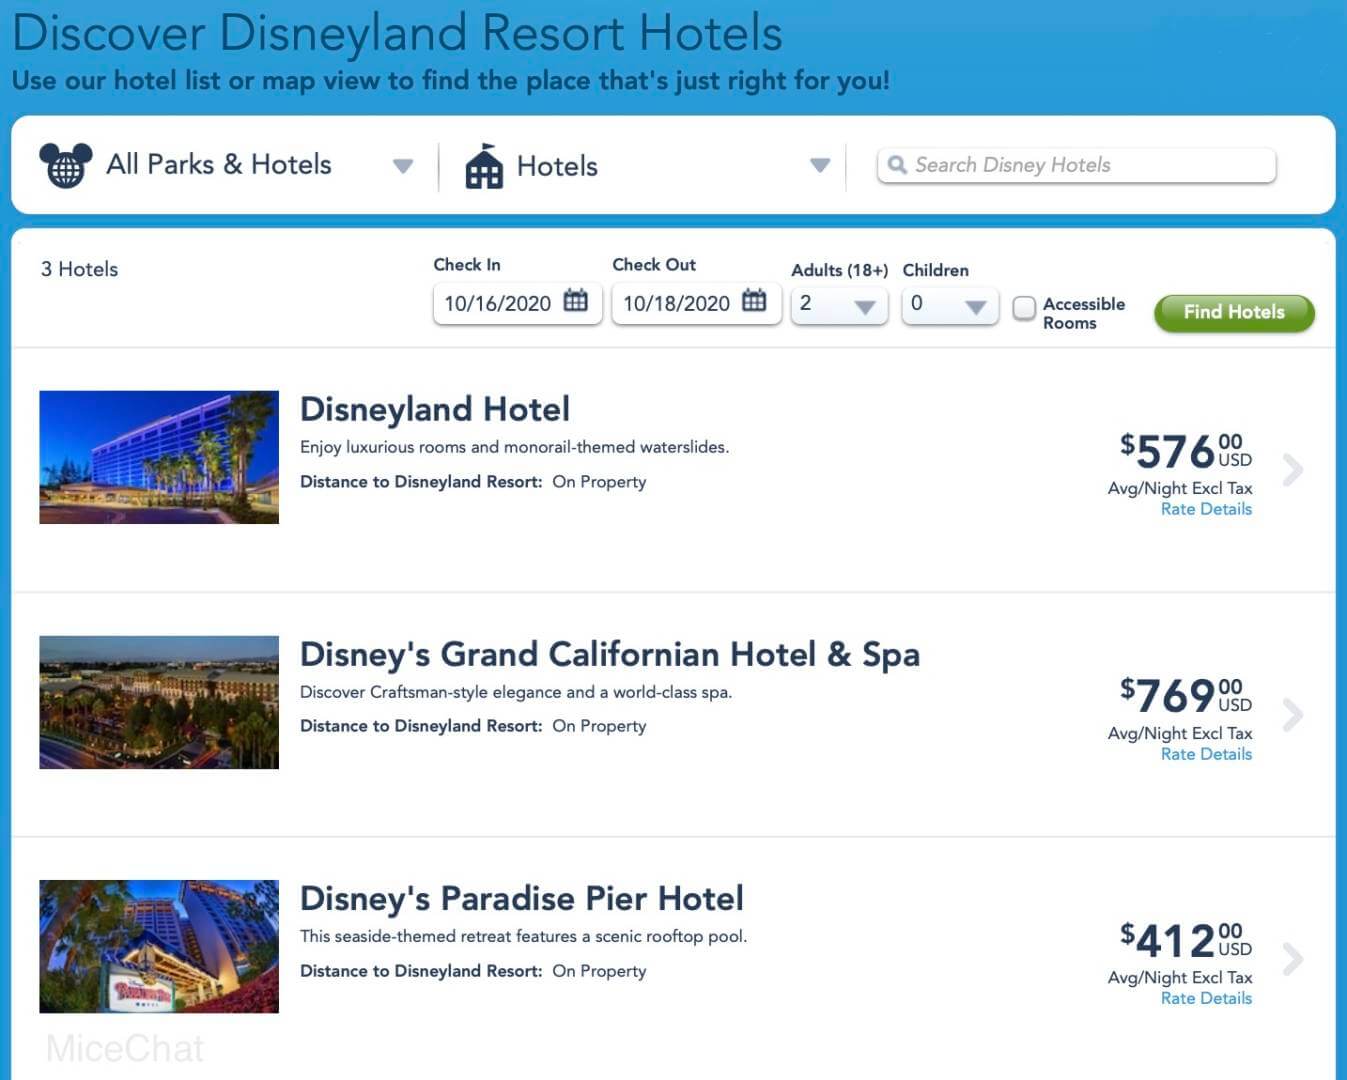The height and width of the screenshot is (1080, 1347).
Task: Click the Grand Californian row arrow
Action: (1293, 714)
